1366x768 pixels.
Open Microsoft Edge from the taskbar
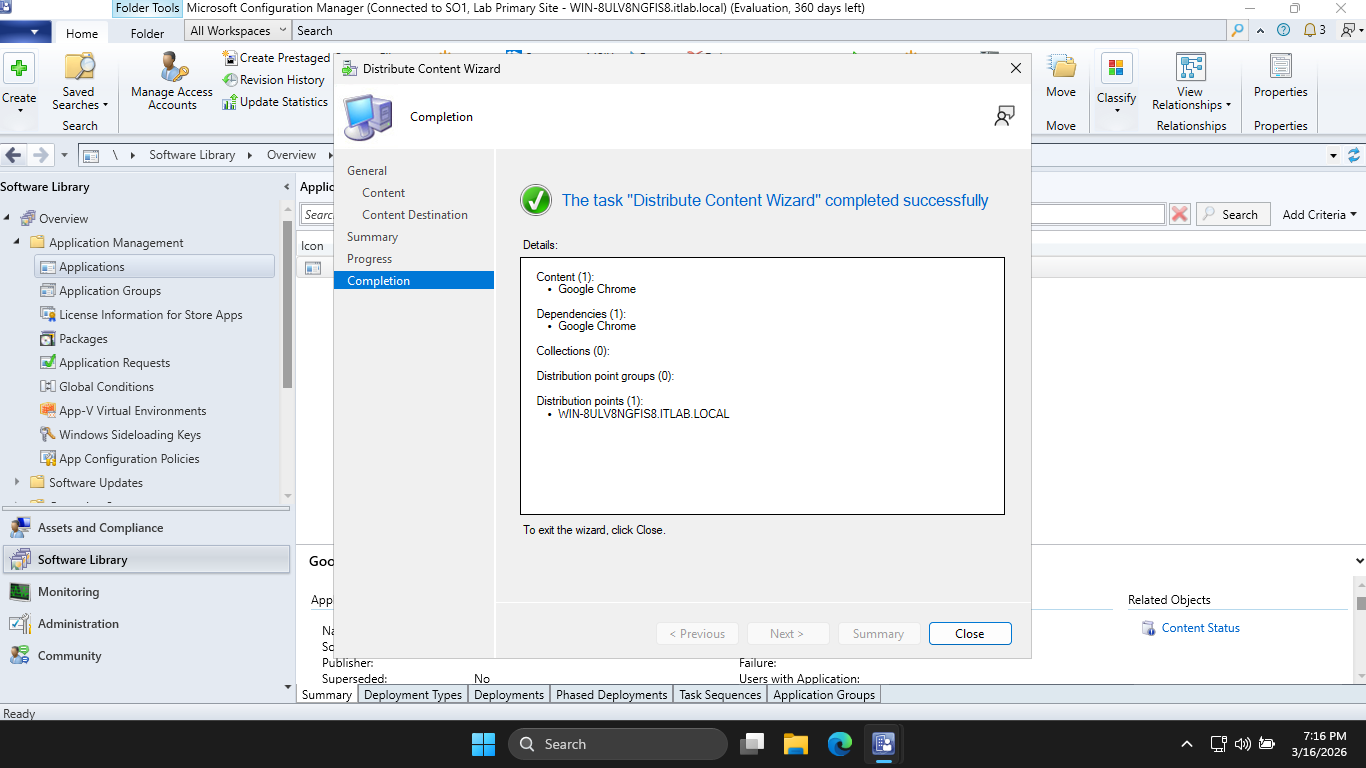point(839,744)
